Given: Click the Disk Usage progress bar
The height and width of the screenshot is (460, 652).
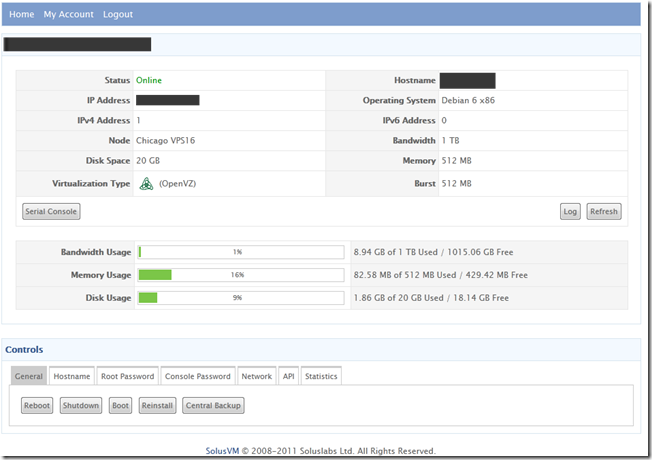Looking at the screenshot, I should 241,298.
